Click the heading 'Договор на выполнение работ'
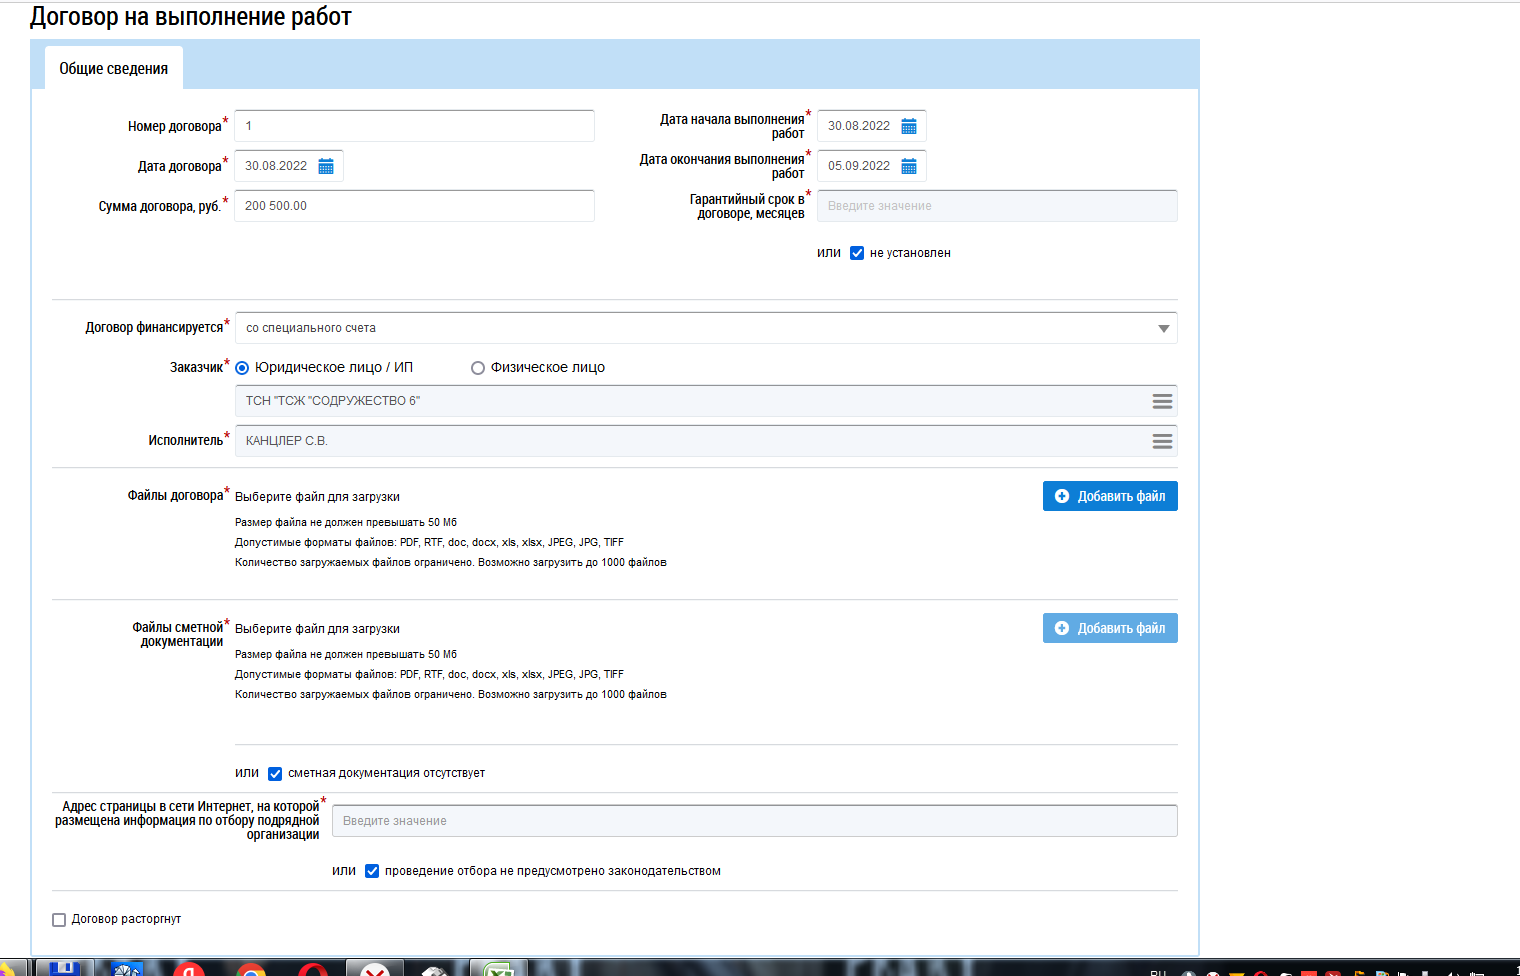This screenshot has width=1520, height=976. coord(191,17)
